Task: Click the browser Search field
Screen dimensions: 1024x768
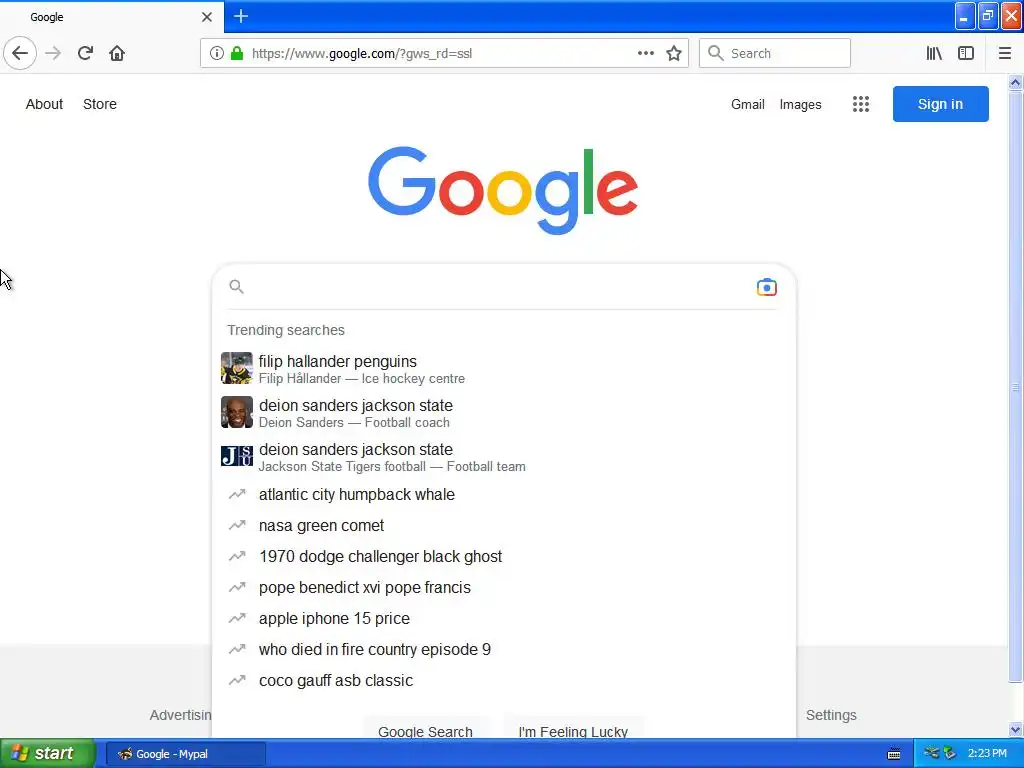Action: tap(775, 53)
